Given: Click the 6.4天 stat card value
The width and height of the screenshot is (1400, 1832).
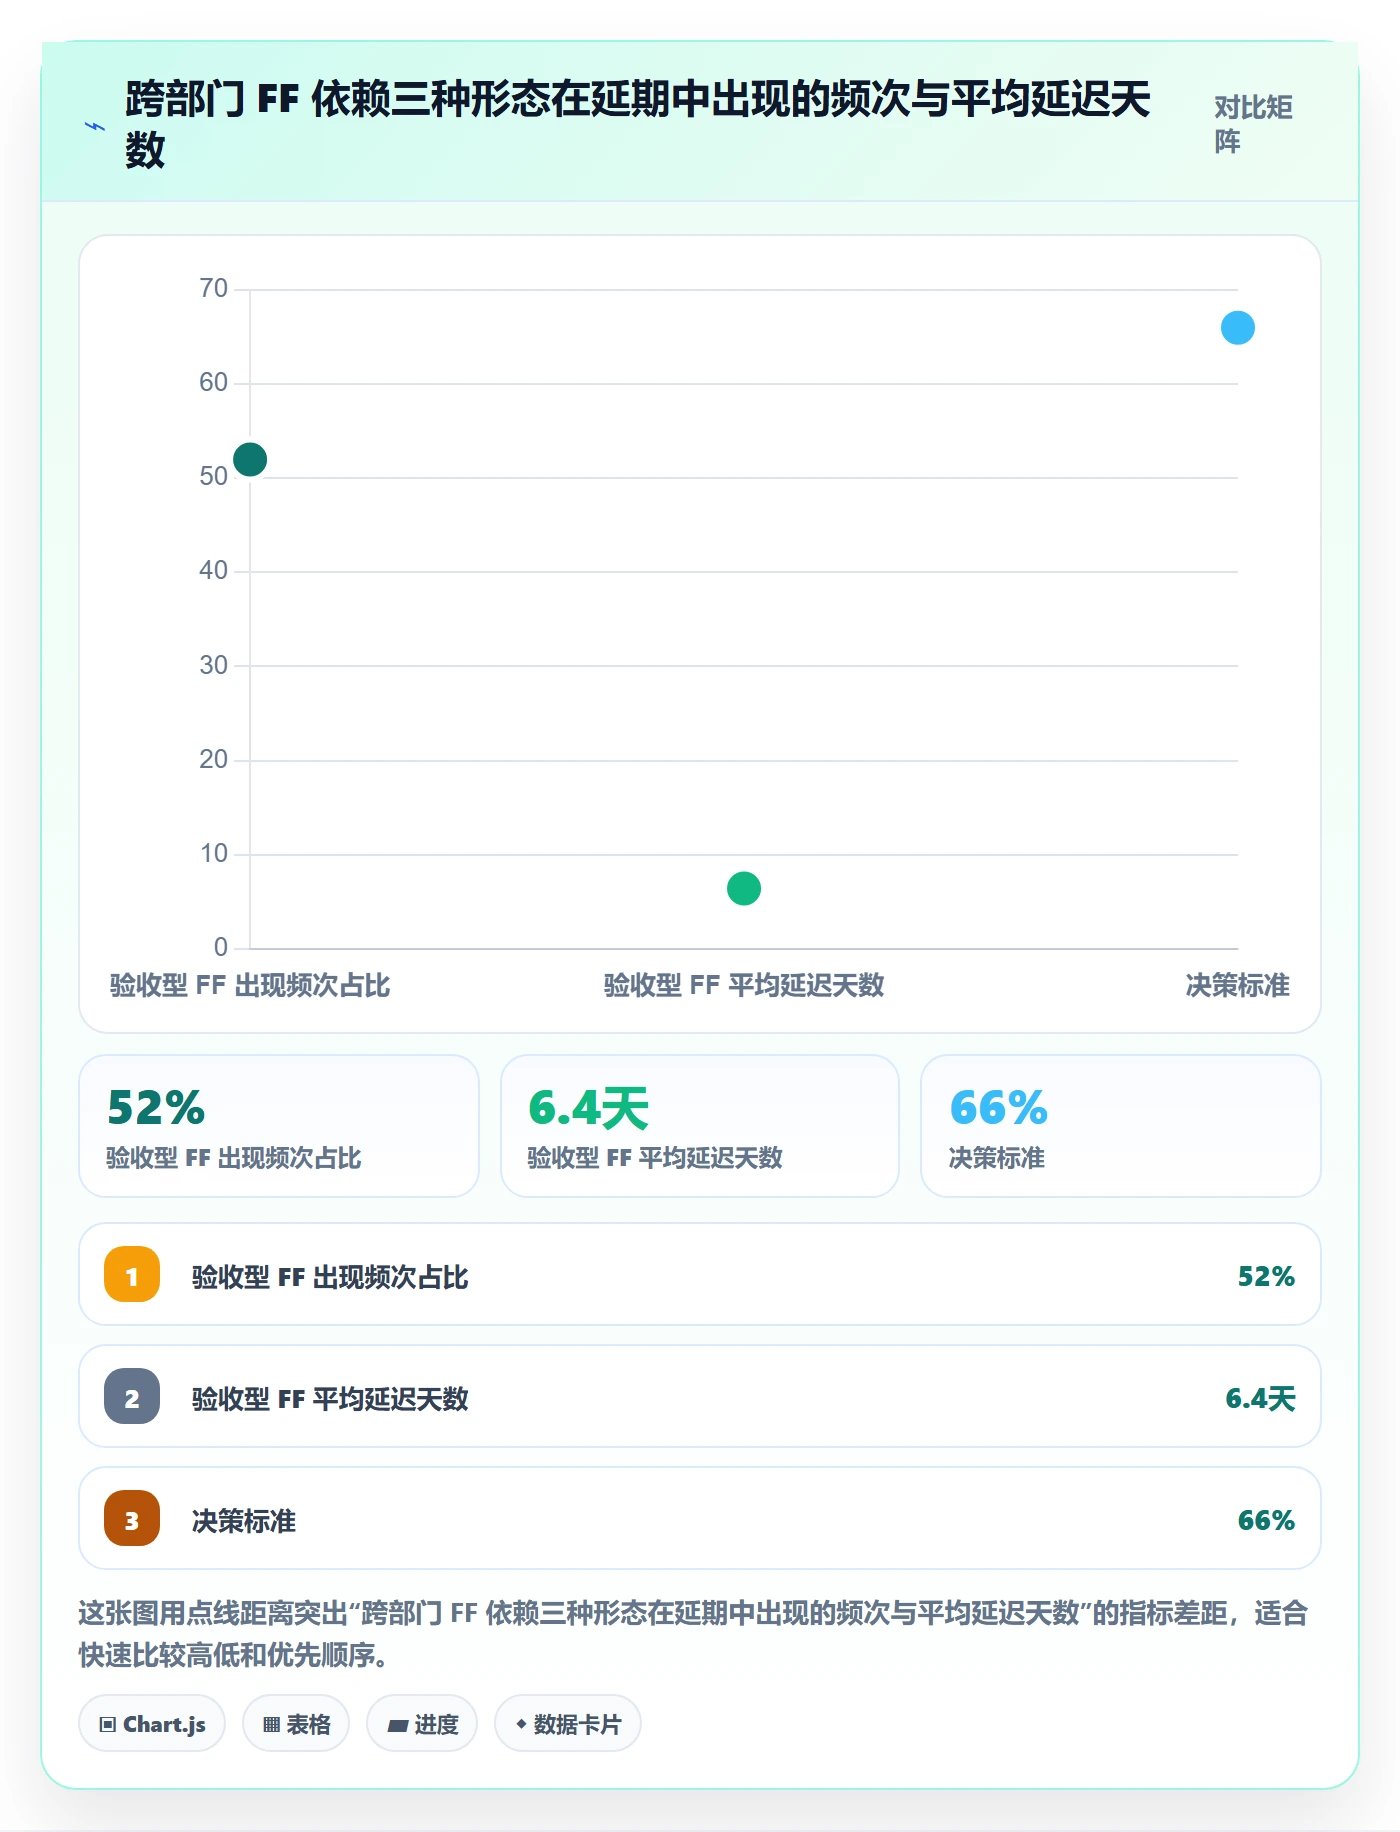Looking at the screenshot, I should click(589, 1108).
